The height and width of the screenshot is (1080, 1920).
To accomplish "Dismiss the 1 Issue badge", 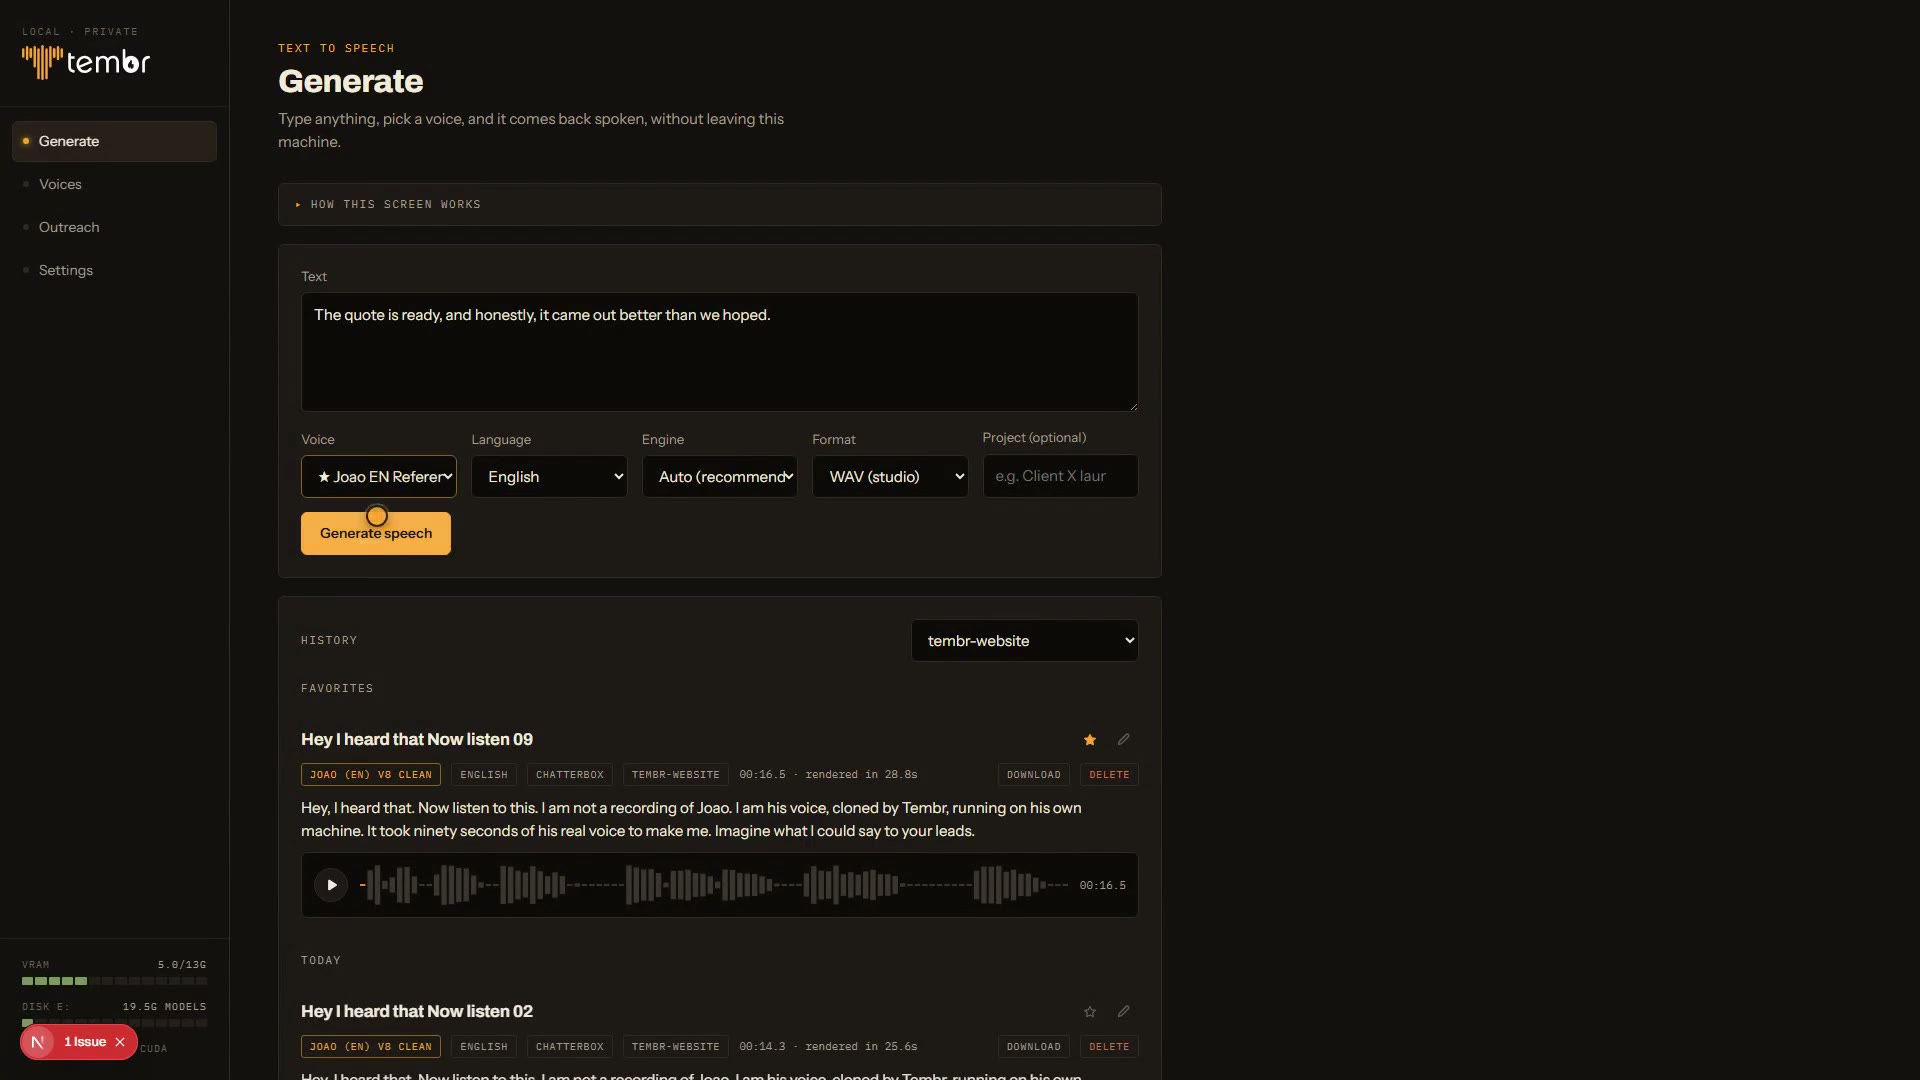I will click(120, 1042).
